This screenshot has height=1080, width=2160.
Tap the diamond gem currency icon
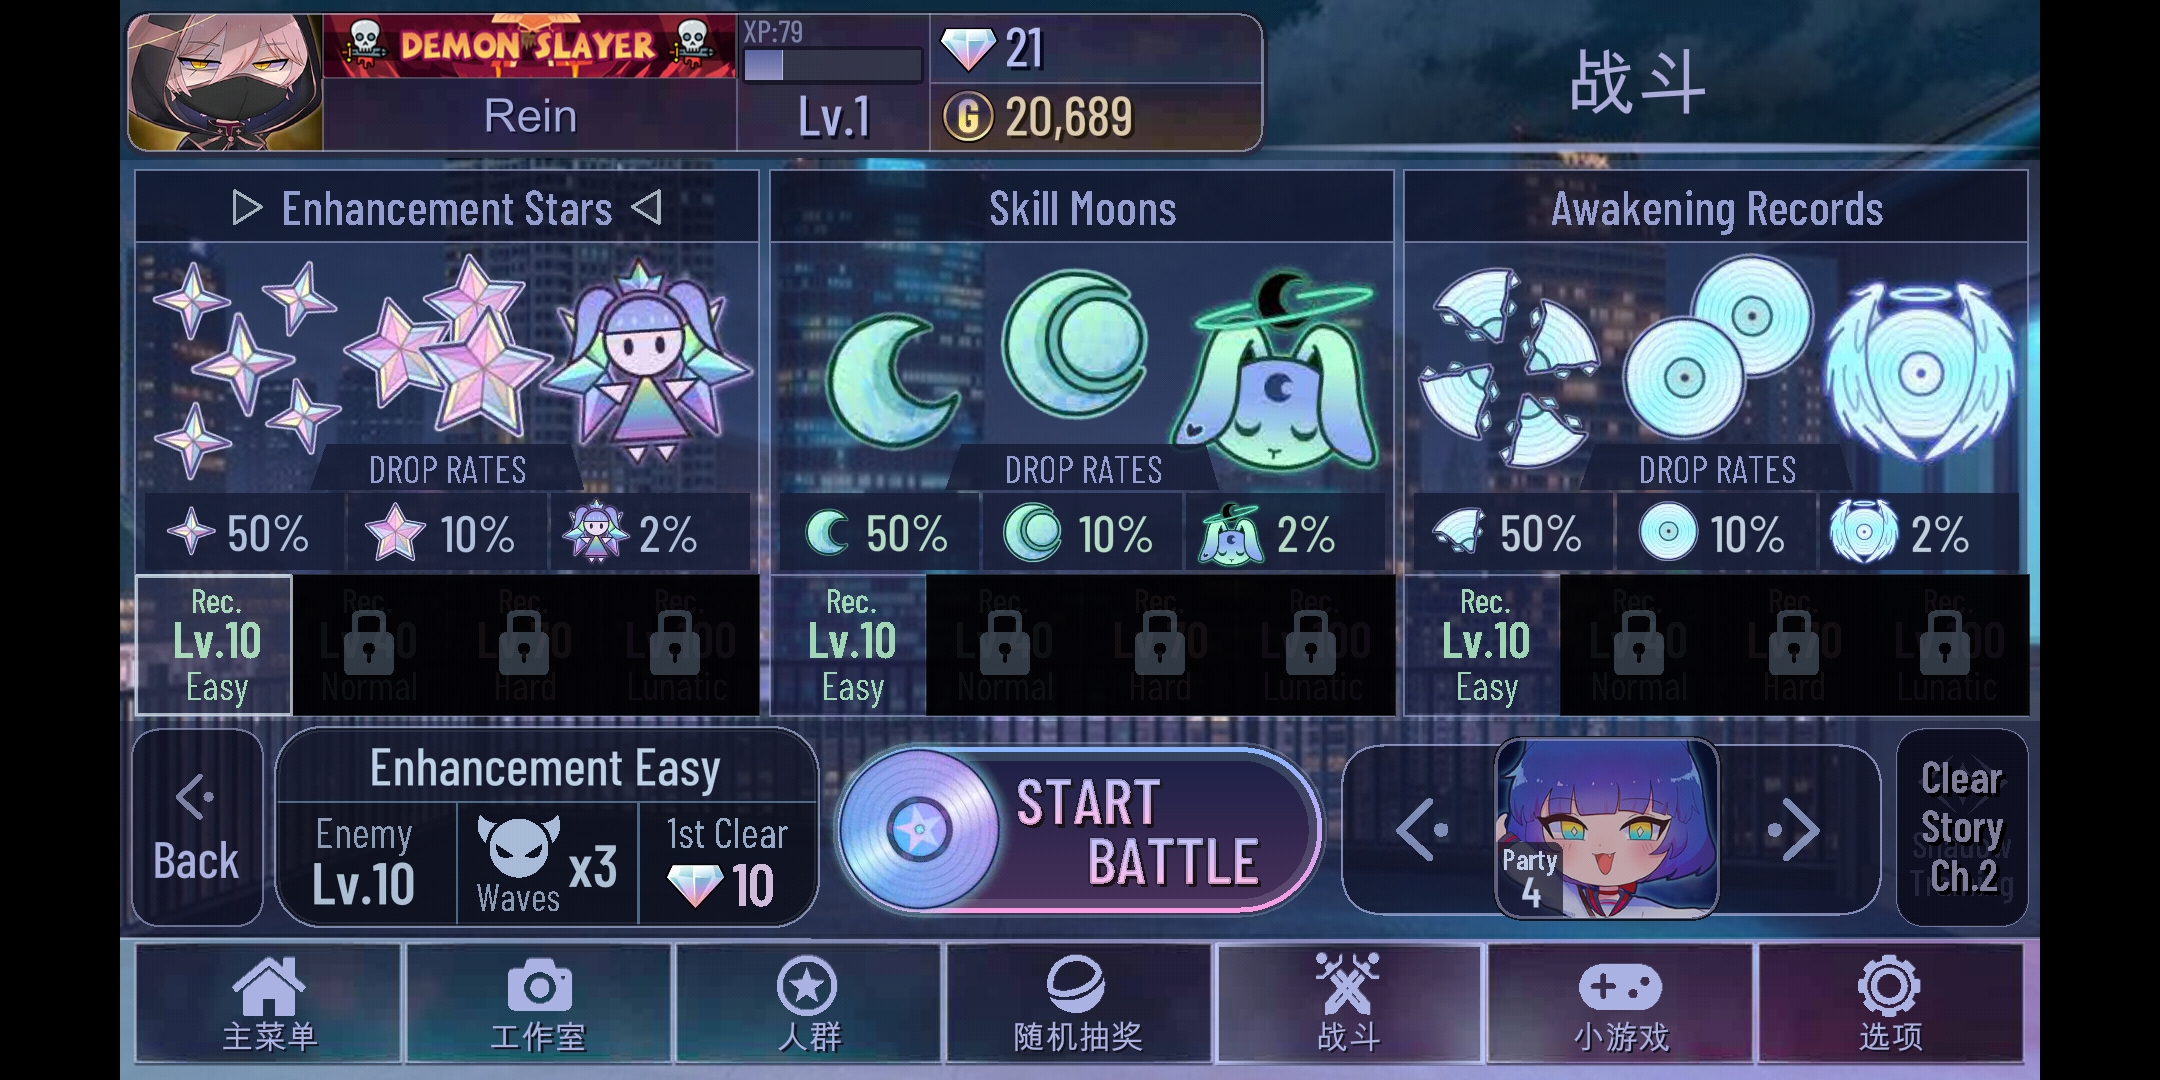(969, 48)
